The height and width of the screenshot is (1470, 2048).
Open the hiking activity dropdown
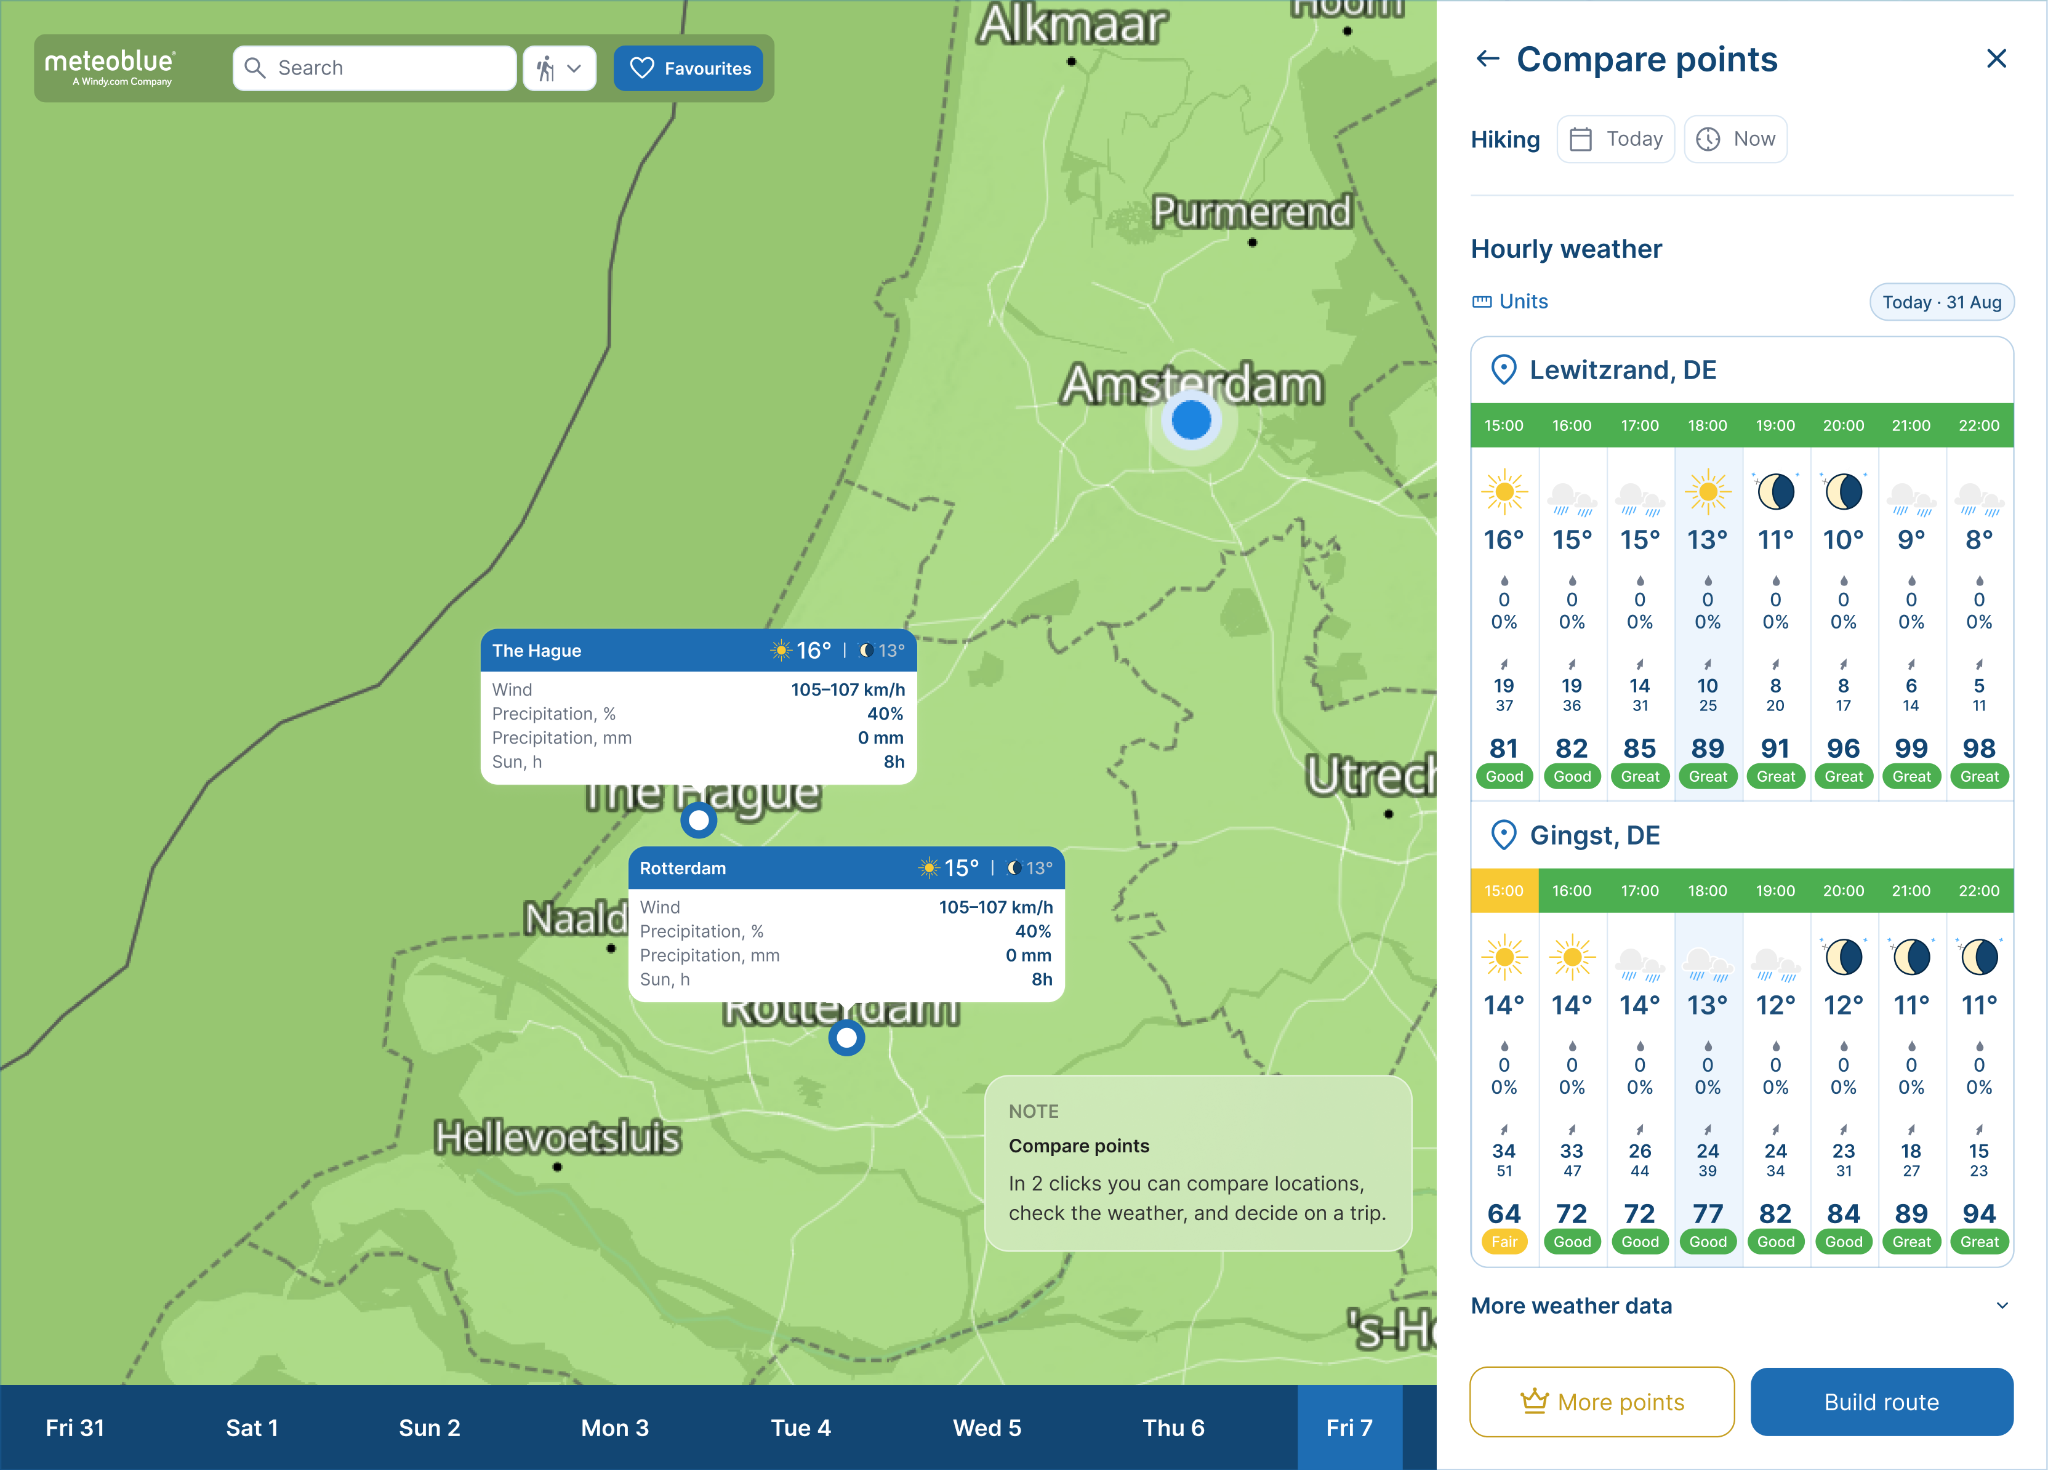click(x=560, y=68)
